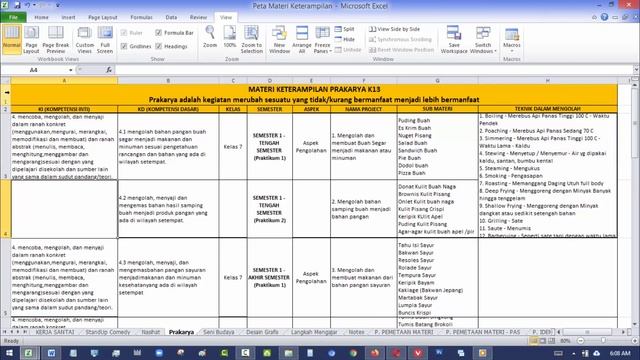Viewport: 640px width, 360px height.
Task: Switch to Nasihat sheet tab
Action: pos(151,332)
